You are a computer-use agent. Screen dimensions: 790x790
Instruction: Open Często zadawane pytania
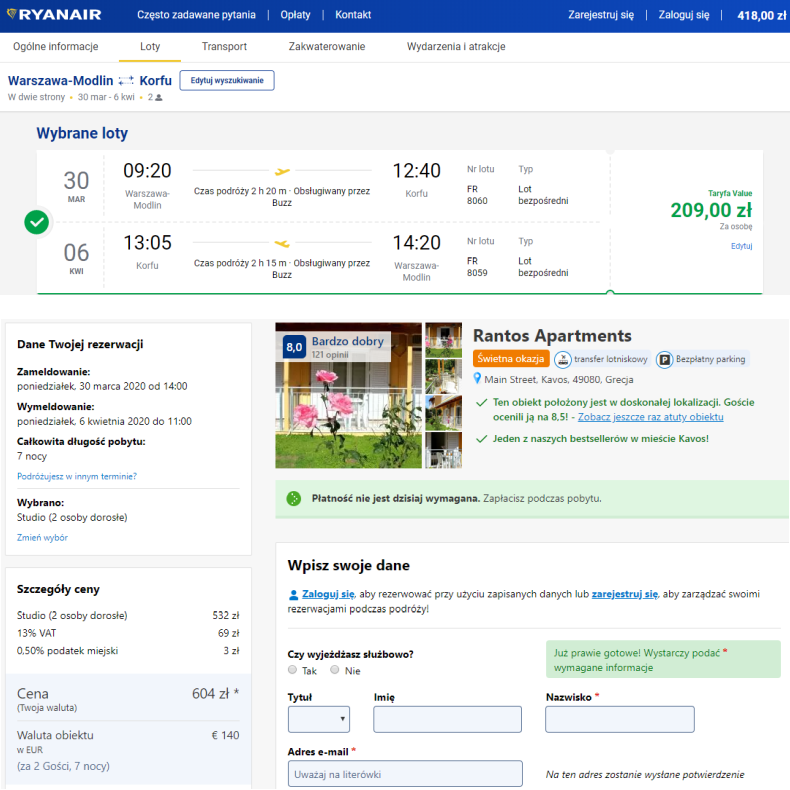[196, 15]
